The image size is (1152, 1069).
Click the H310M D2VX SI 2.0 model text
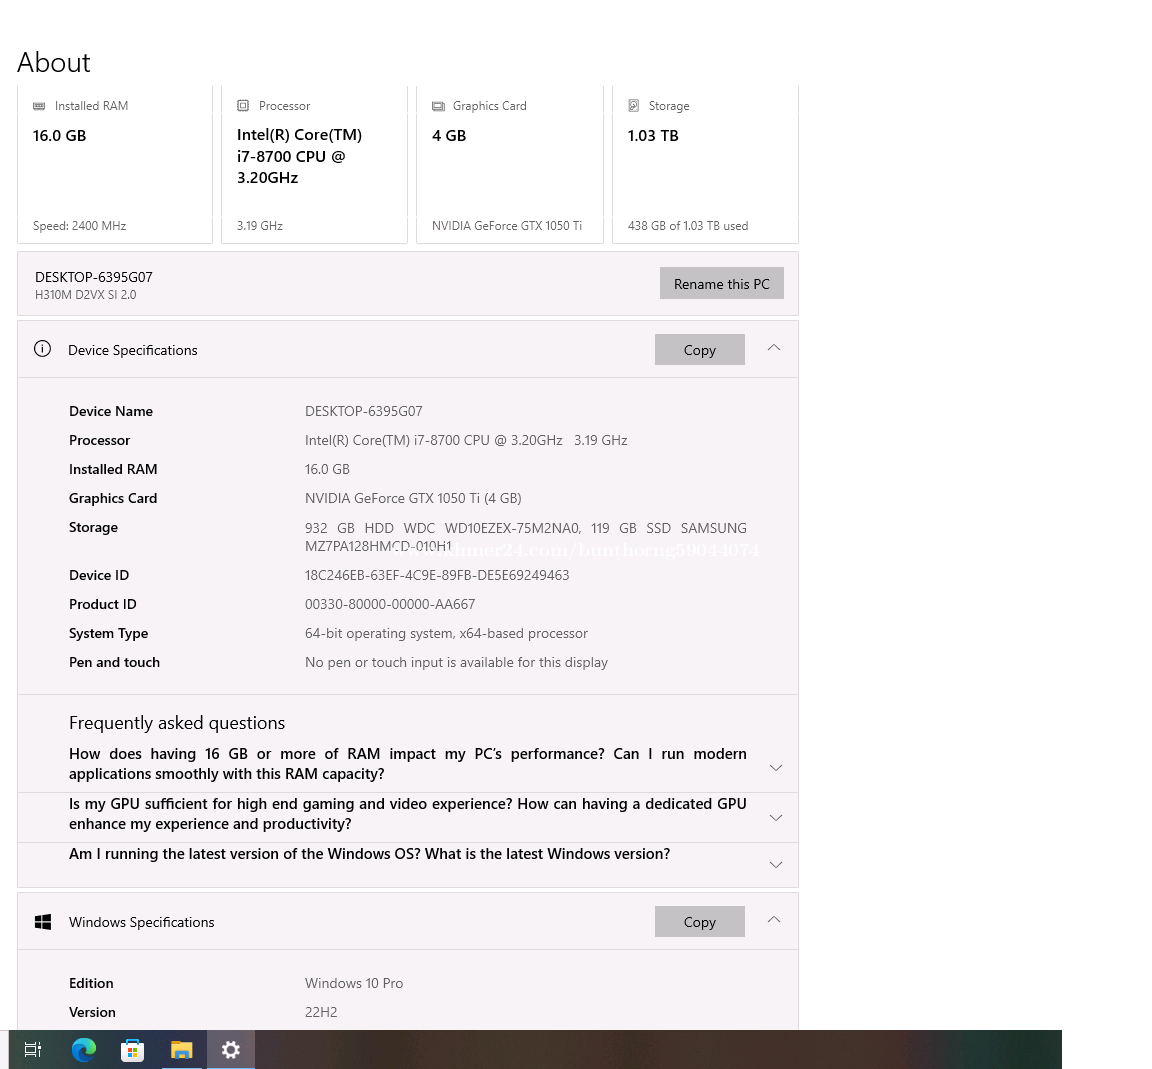85,295
